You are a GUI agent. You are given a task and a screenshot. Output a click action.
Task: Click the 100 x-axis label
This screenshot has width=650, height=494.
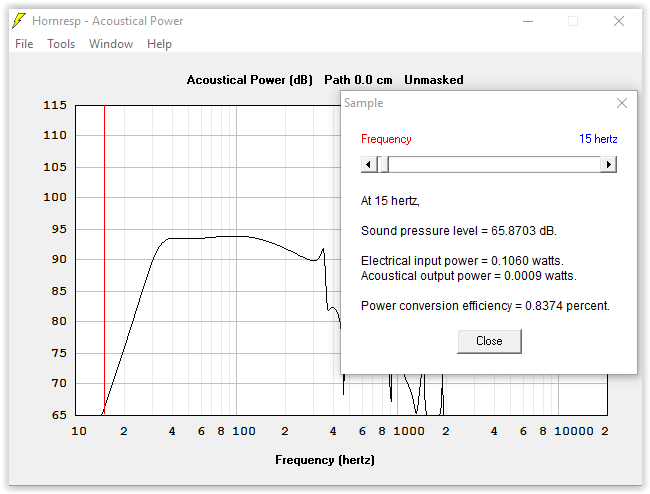(x=244, y=431)
